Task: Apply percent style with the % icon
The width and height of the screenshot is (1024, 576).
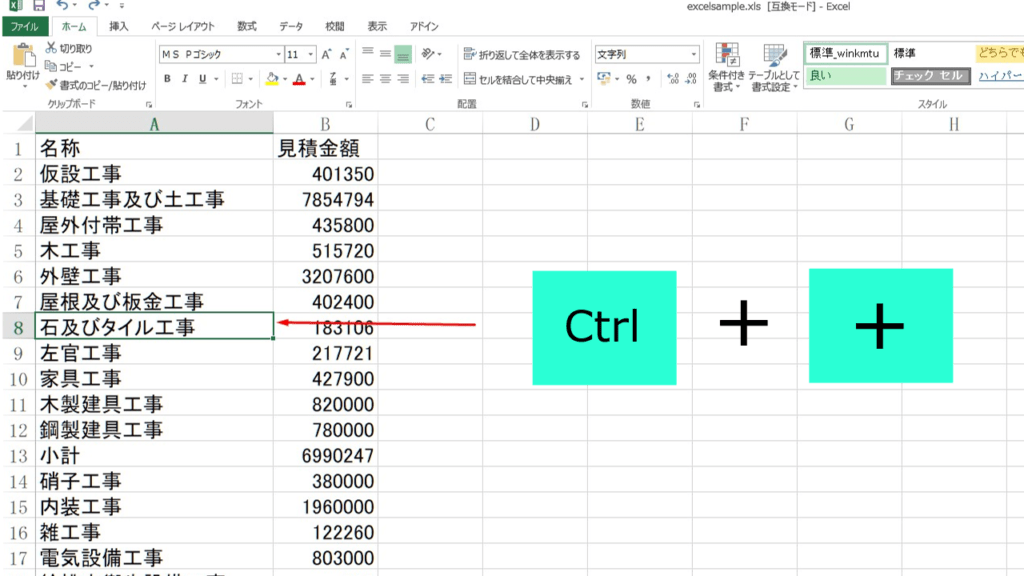Action: coord(631,79)
